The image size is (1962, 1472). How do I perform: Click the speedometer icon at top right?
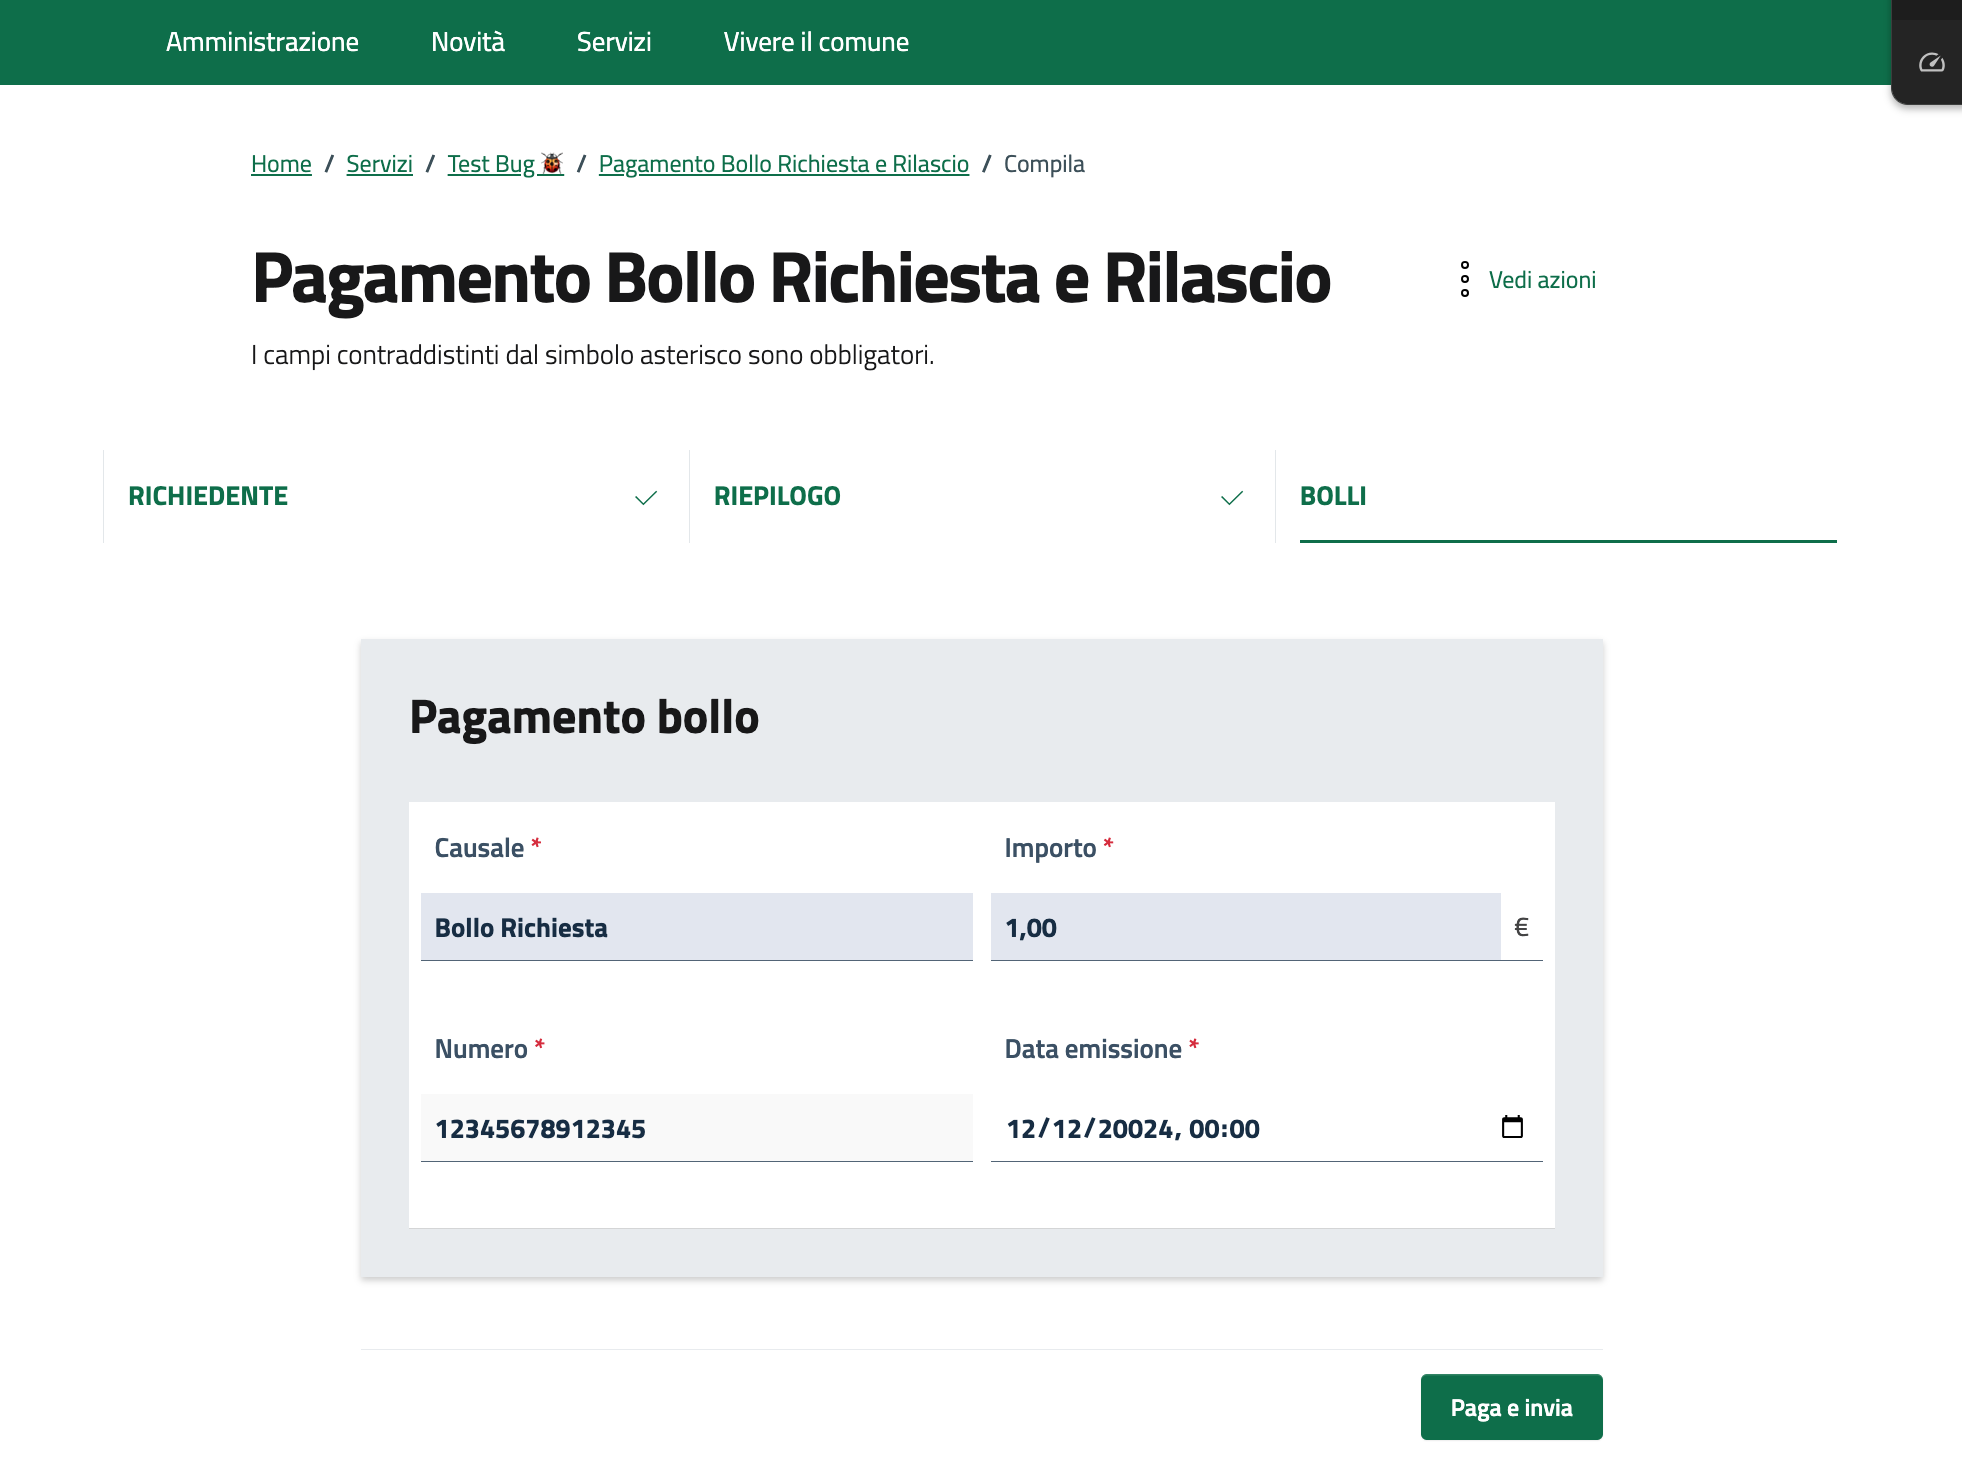(1931, 63)
